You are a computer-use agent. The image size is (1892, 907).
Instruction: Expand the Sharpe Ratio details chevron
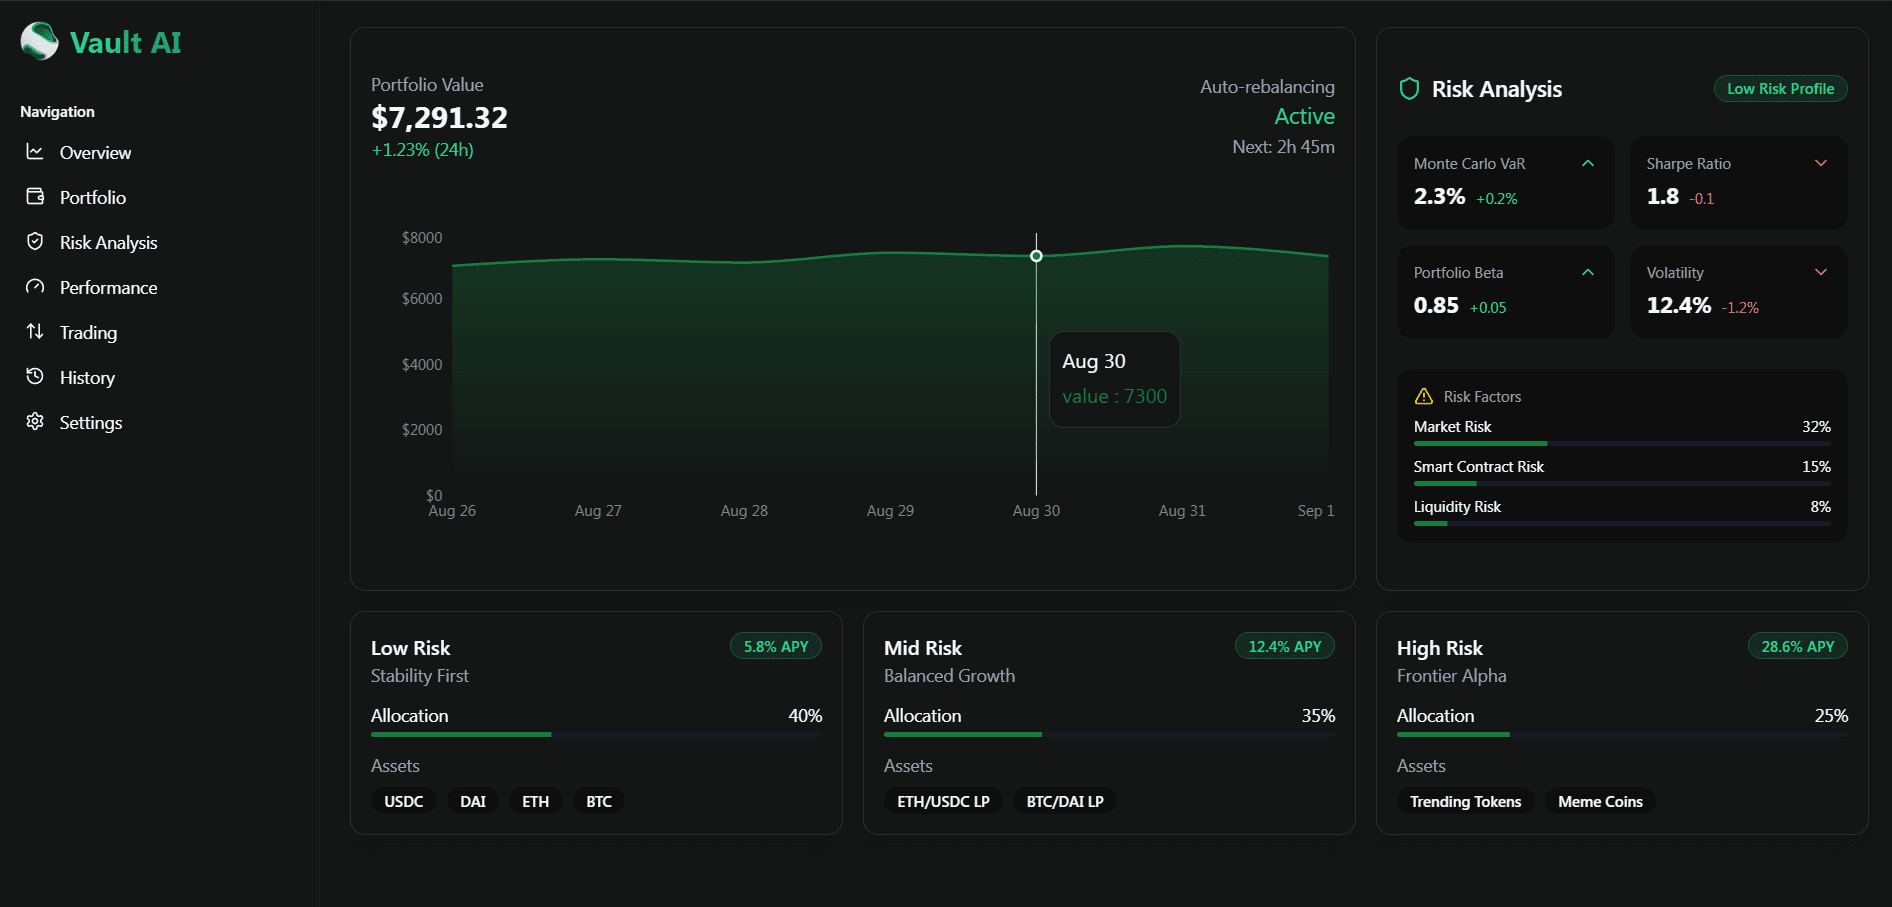(1821, 162)
